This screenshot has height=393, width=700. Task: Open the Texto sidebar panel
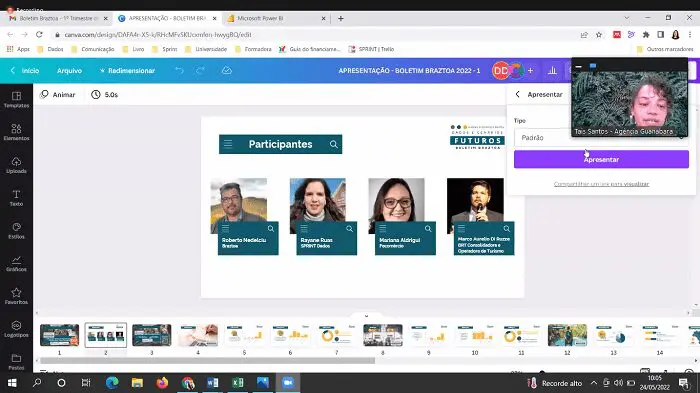coord(17,198)
